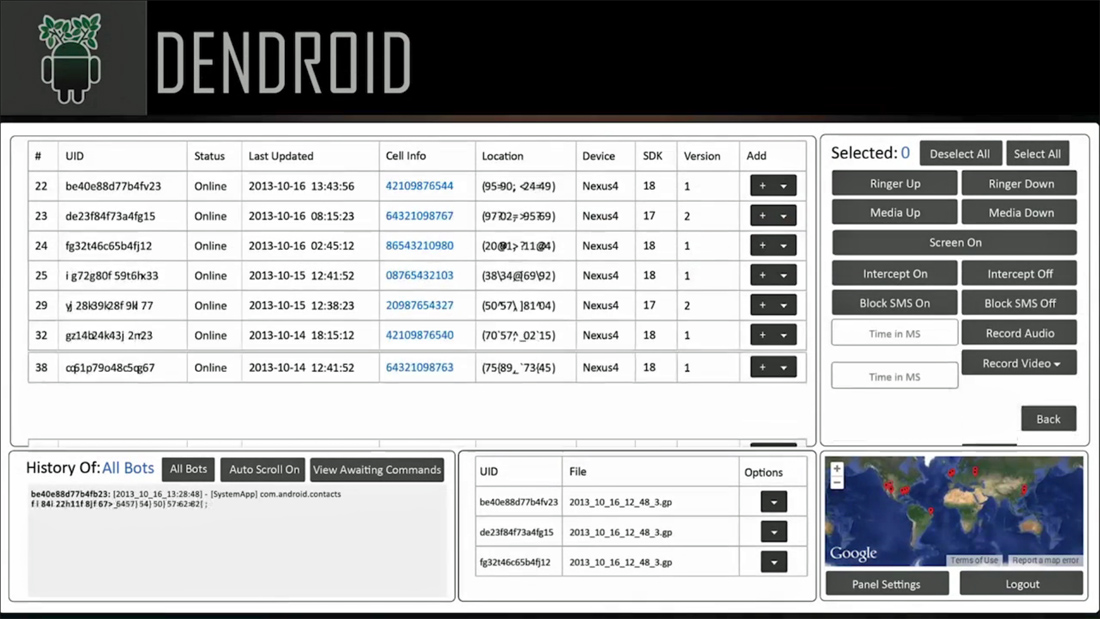Click the Selected count value 0
Viewport: 1100px width, 619px height.
pyautogui.click(x=905, y=153)
